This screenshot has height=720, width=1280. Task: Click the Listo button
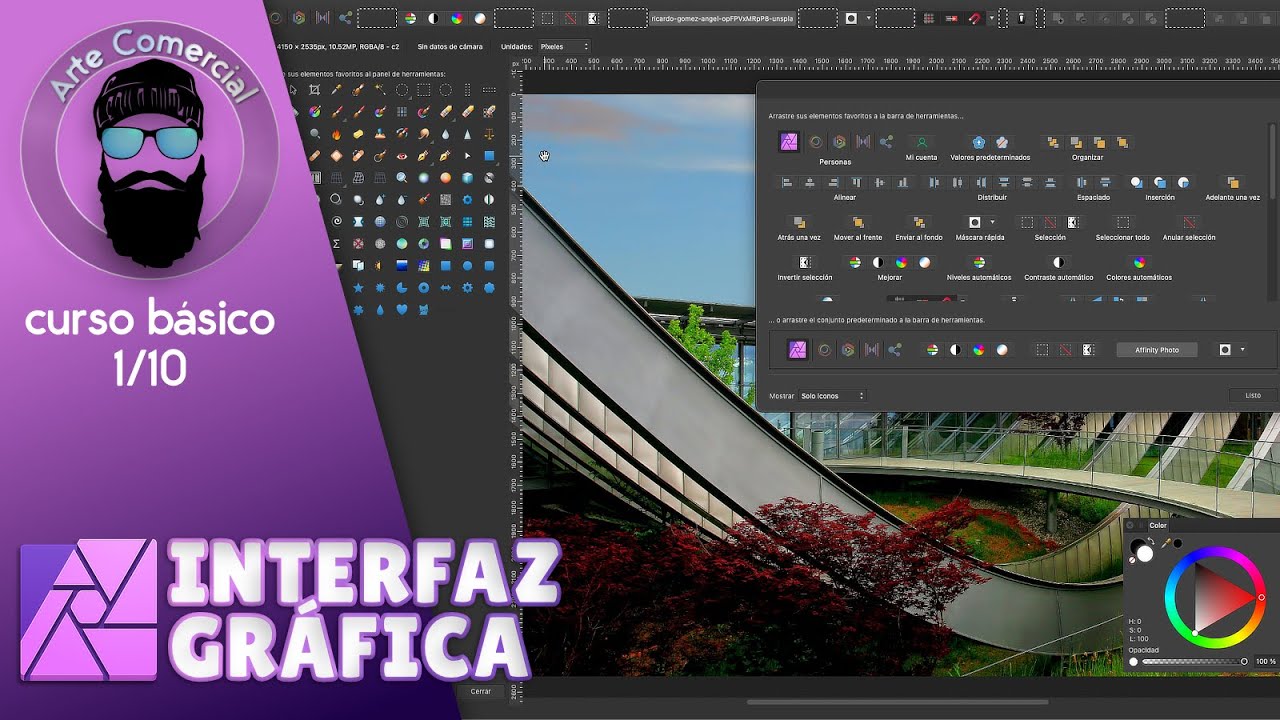1253,396
